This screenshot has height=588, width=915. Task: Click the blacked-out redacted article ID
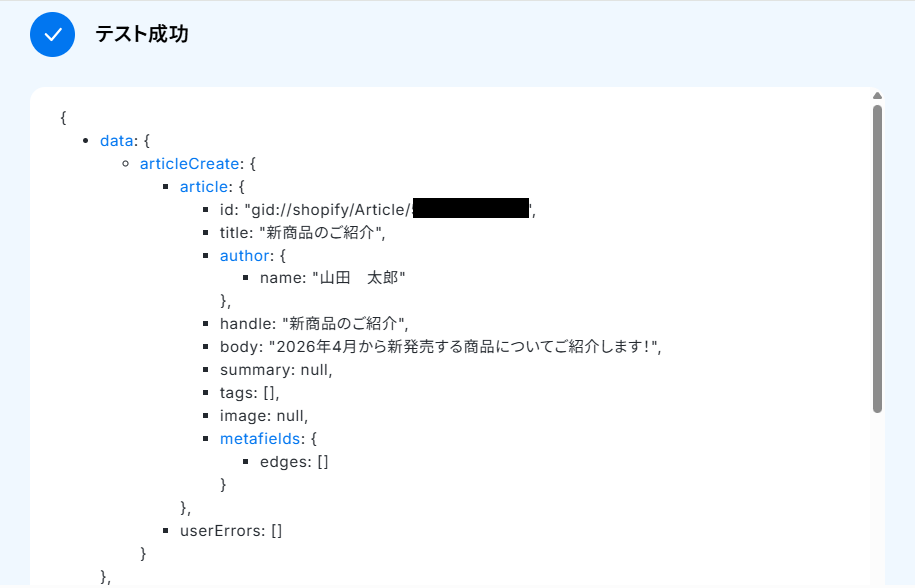[x=470, y=209]
